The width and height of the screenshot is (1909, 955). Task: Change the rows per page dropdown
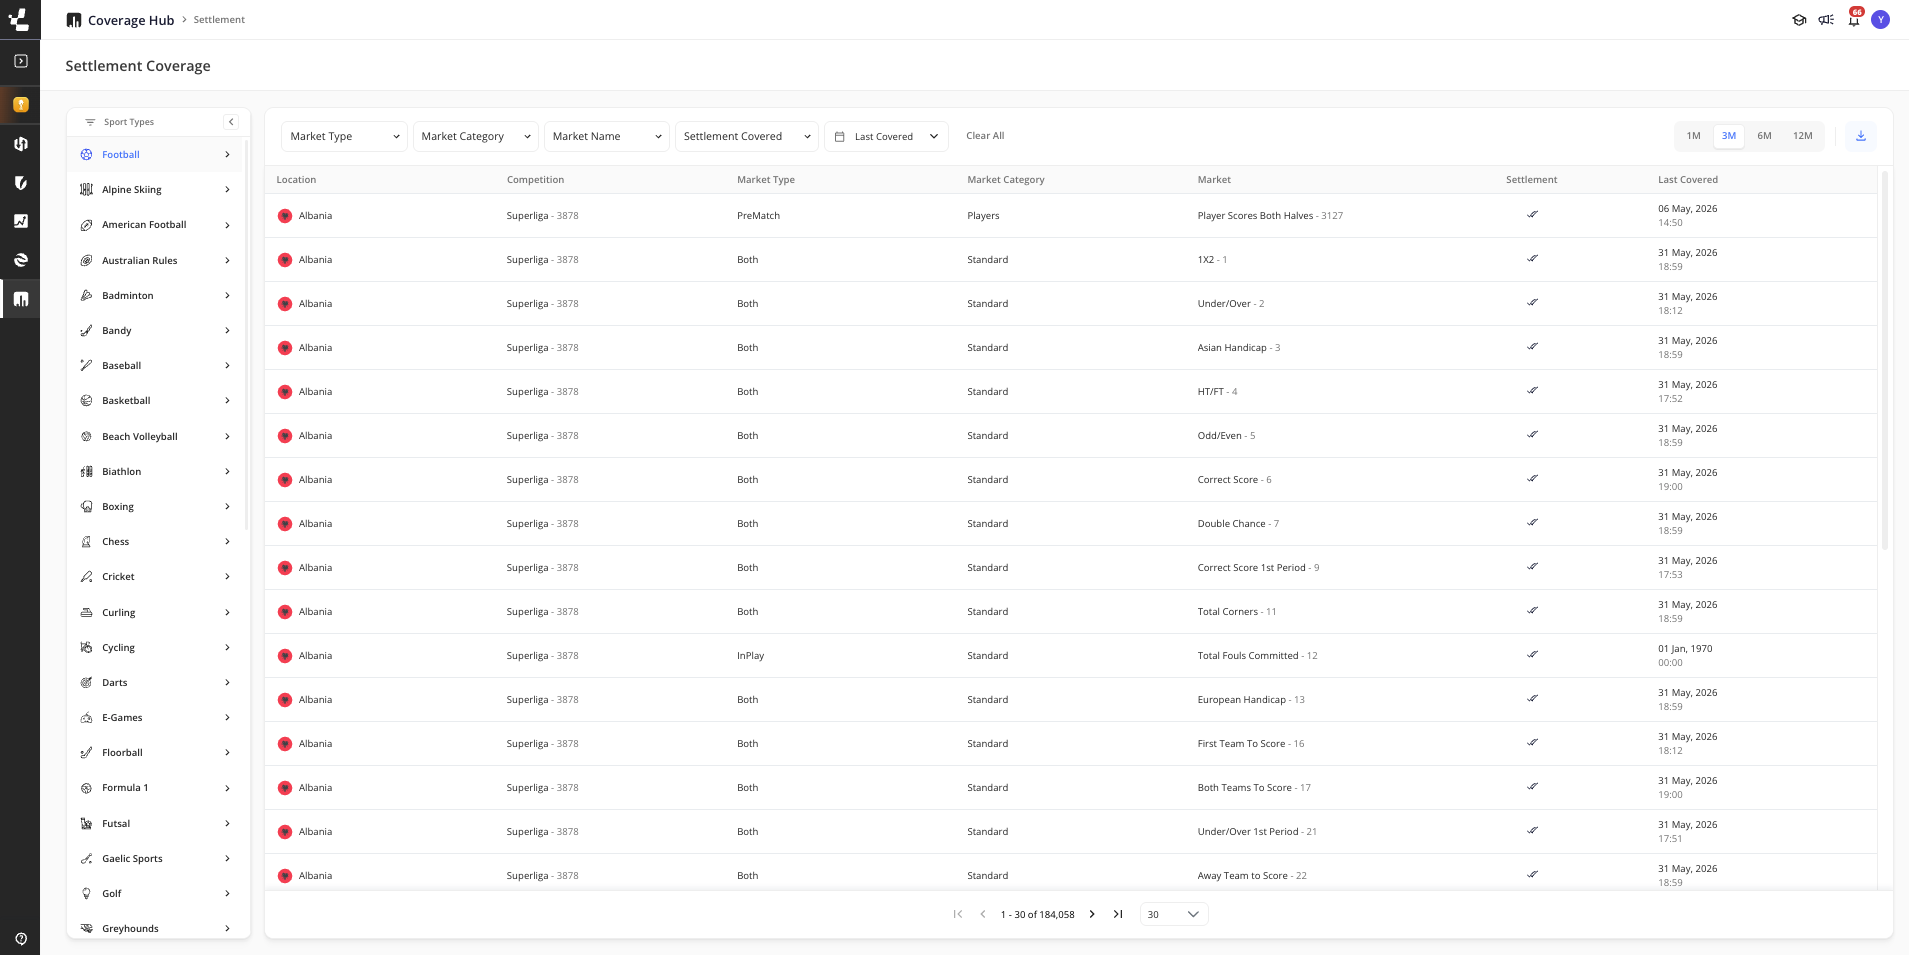[x=1174, y=914]
